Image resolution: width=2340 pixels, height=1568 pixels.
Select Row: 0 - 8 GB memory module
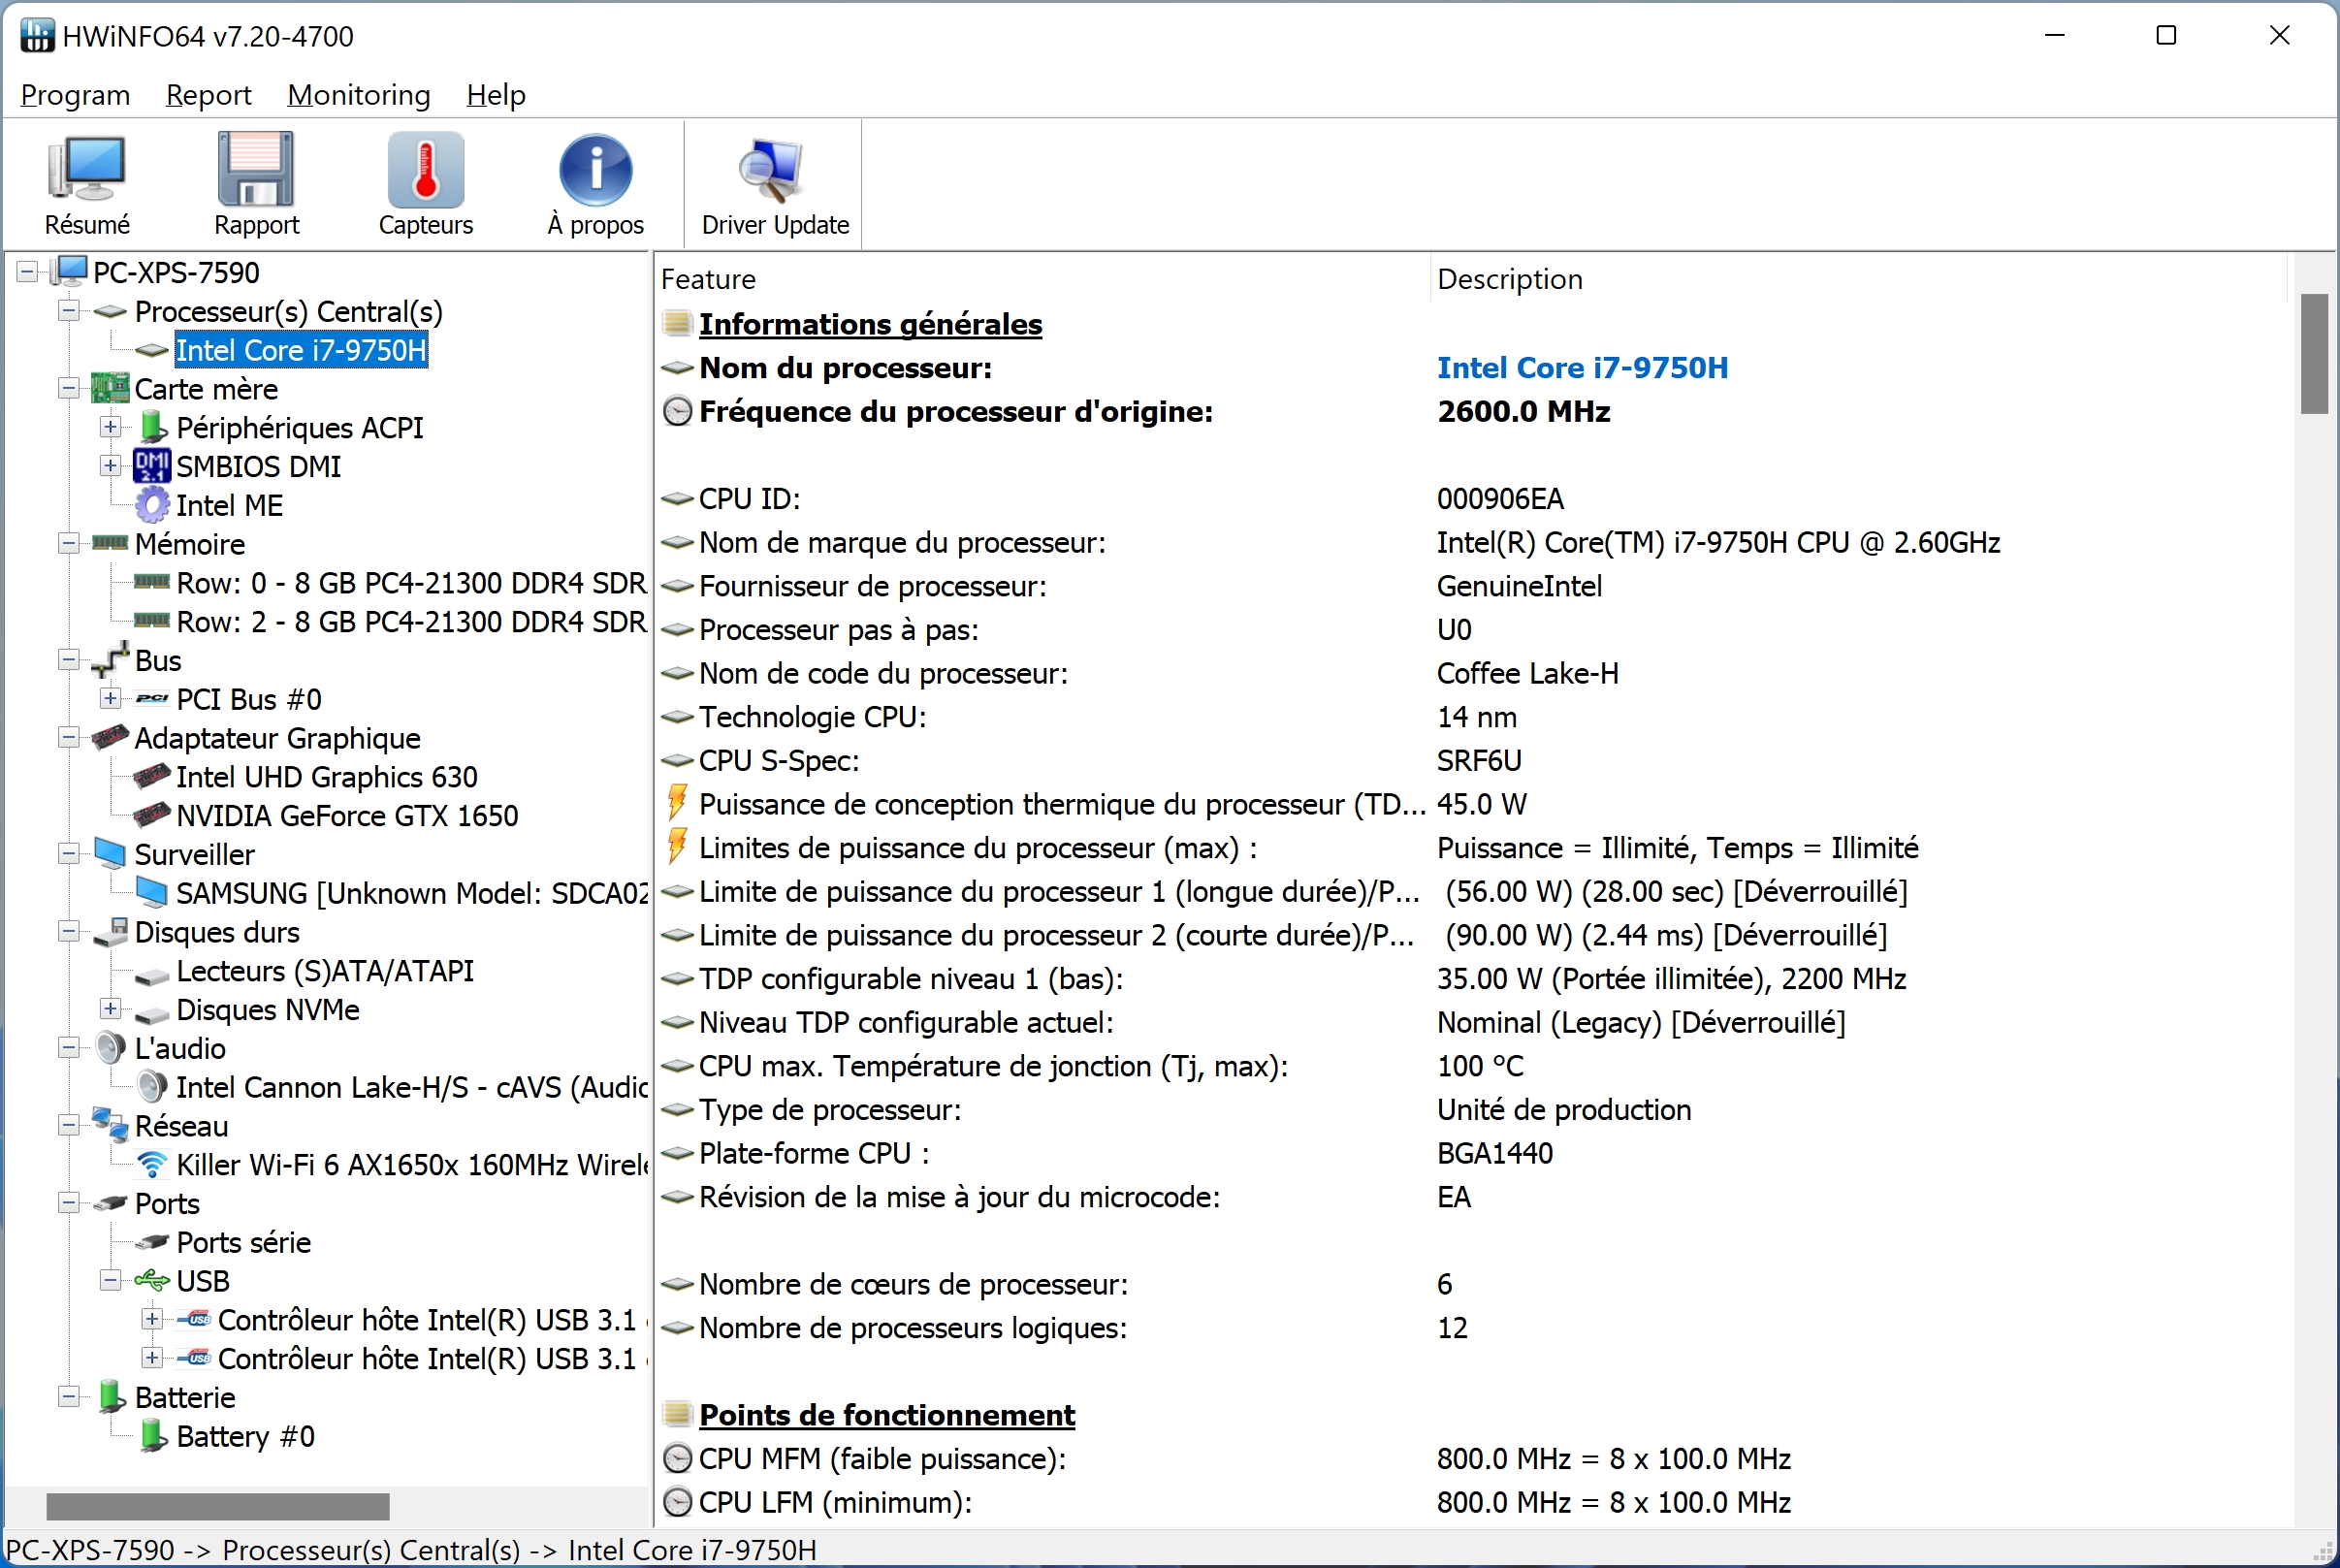coord(411,583)
